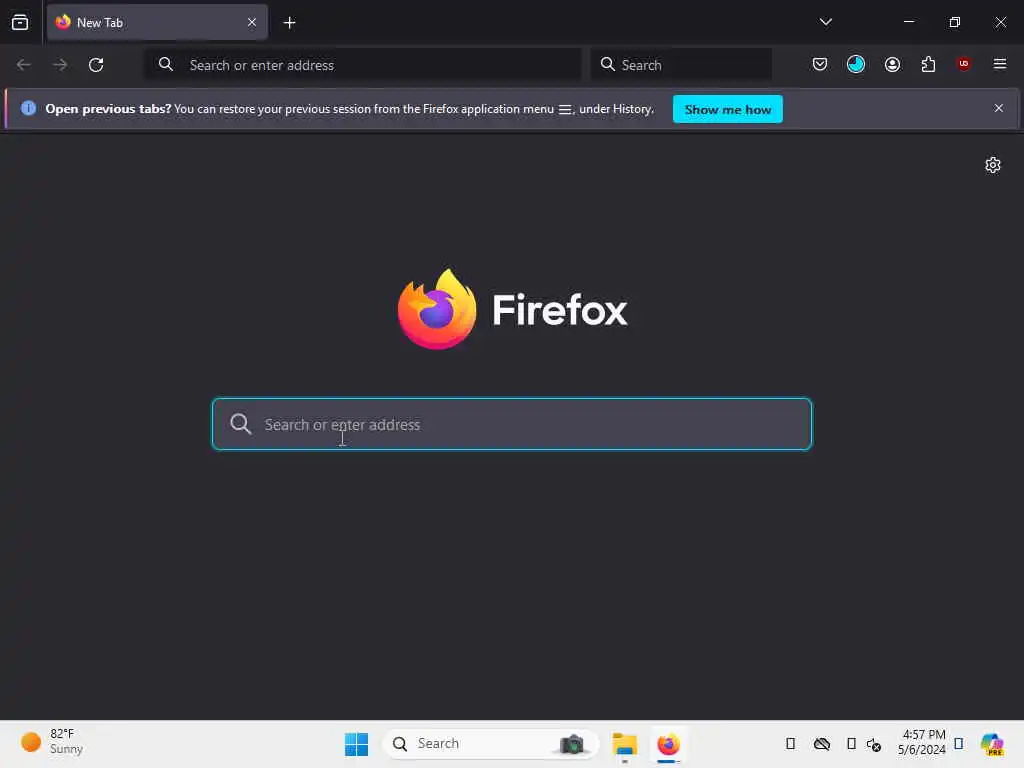The width and height of the screenshot is (1024, 768).
Task: Click the blue info icon in notification bar
Action: click(x=28, y=108)
